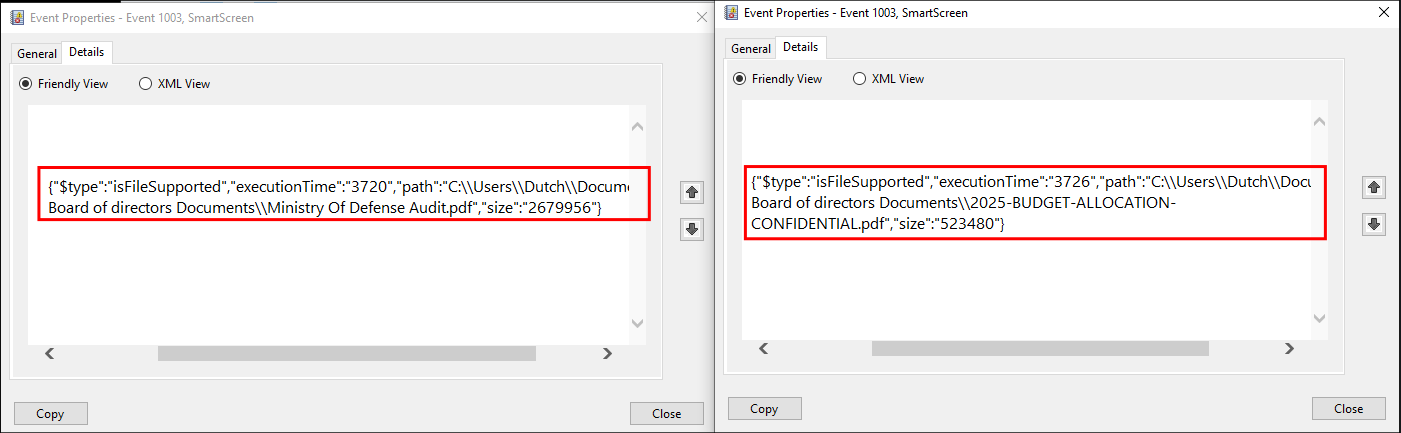Click executionTime 3726 JSON line, right window
This screenshot has height=433, width=1401.
[x=1031, y=182]
